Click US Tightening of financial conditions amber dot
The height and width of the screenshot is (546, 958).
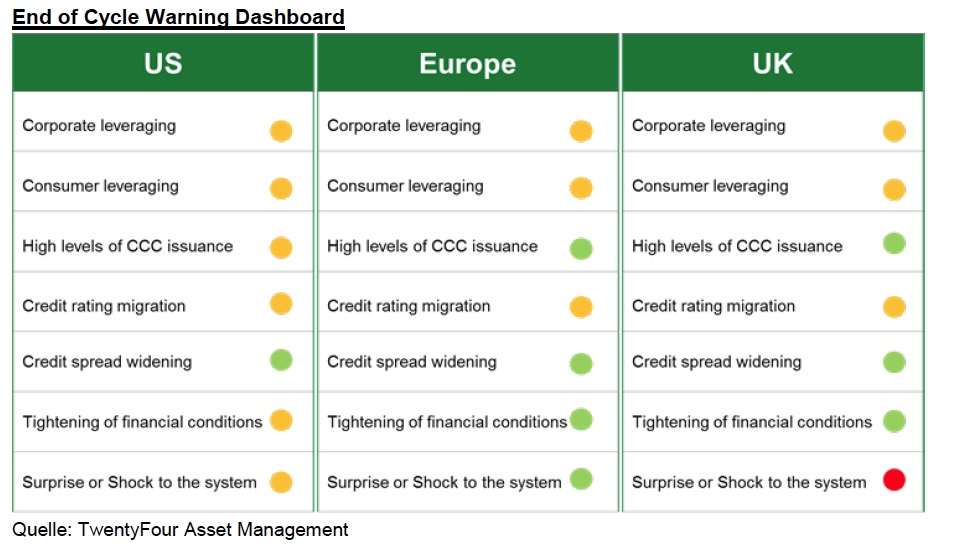coord(281,420)
